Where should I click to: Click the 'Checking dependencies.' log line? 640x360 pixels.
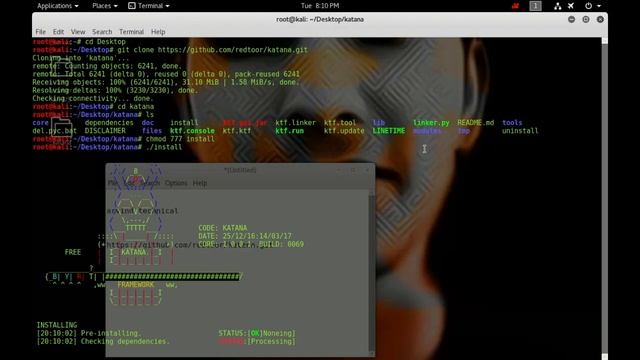125,342
